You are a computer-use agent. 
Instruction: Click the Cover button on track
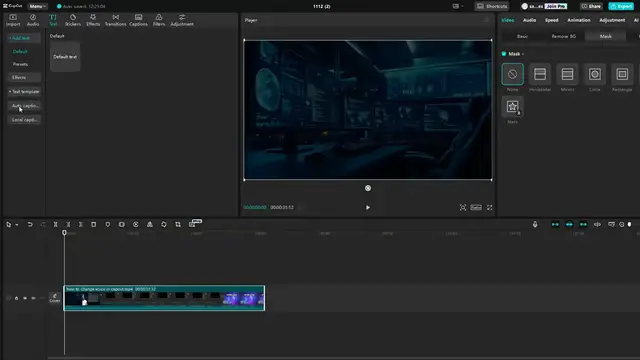click(55, 298)
